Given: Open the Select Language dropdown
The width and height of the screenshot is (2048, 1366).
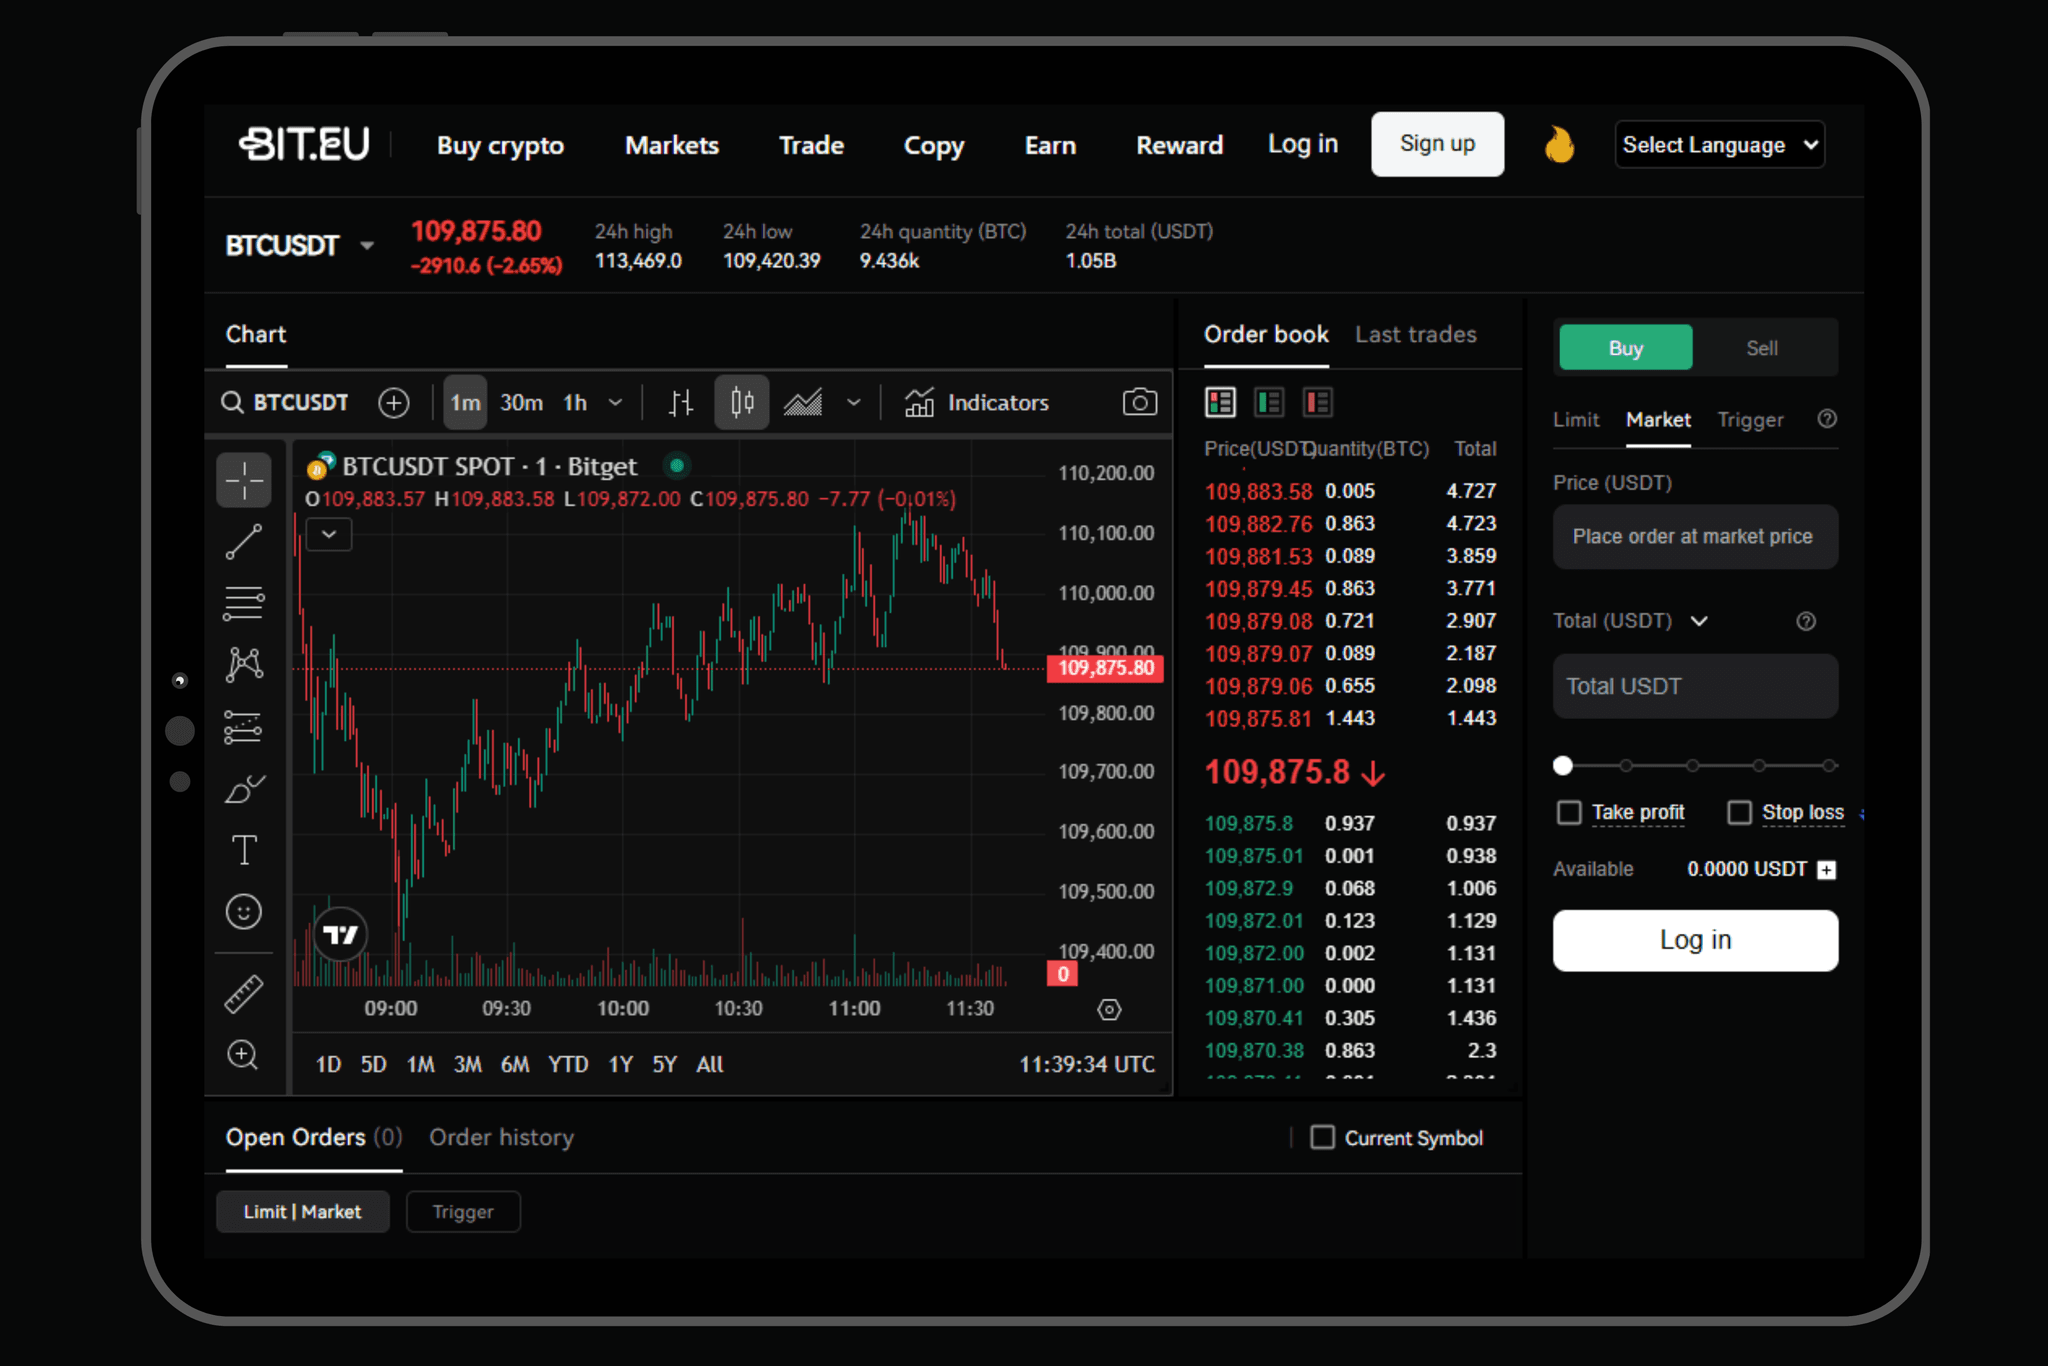Looking at the screenshot, I should pos(1719,145).
